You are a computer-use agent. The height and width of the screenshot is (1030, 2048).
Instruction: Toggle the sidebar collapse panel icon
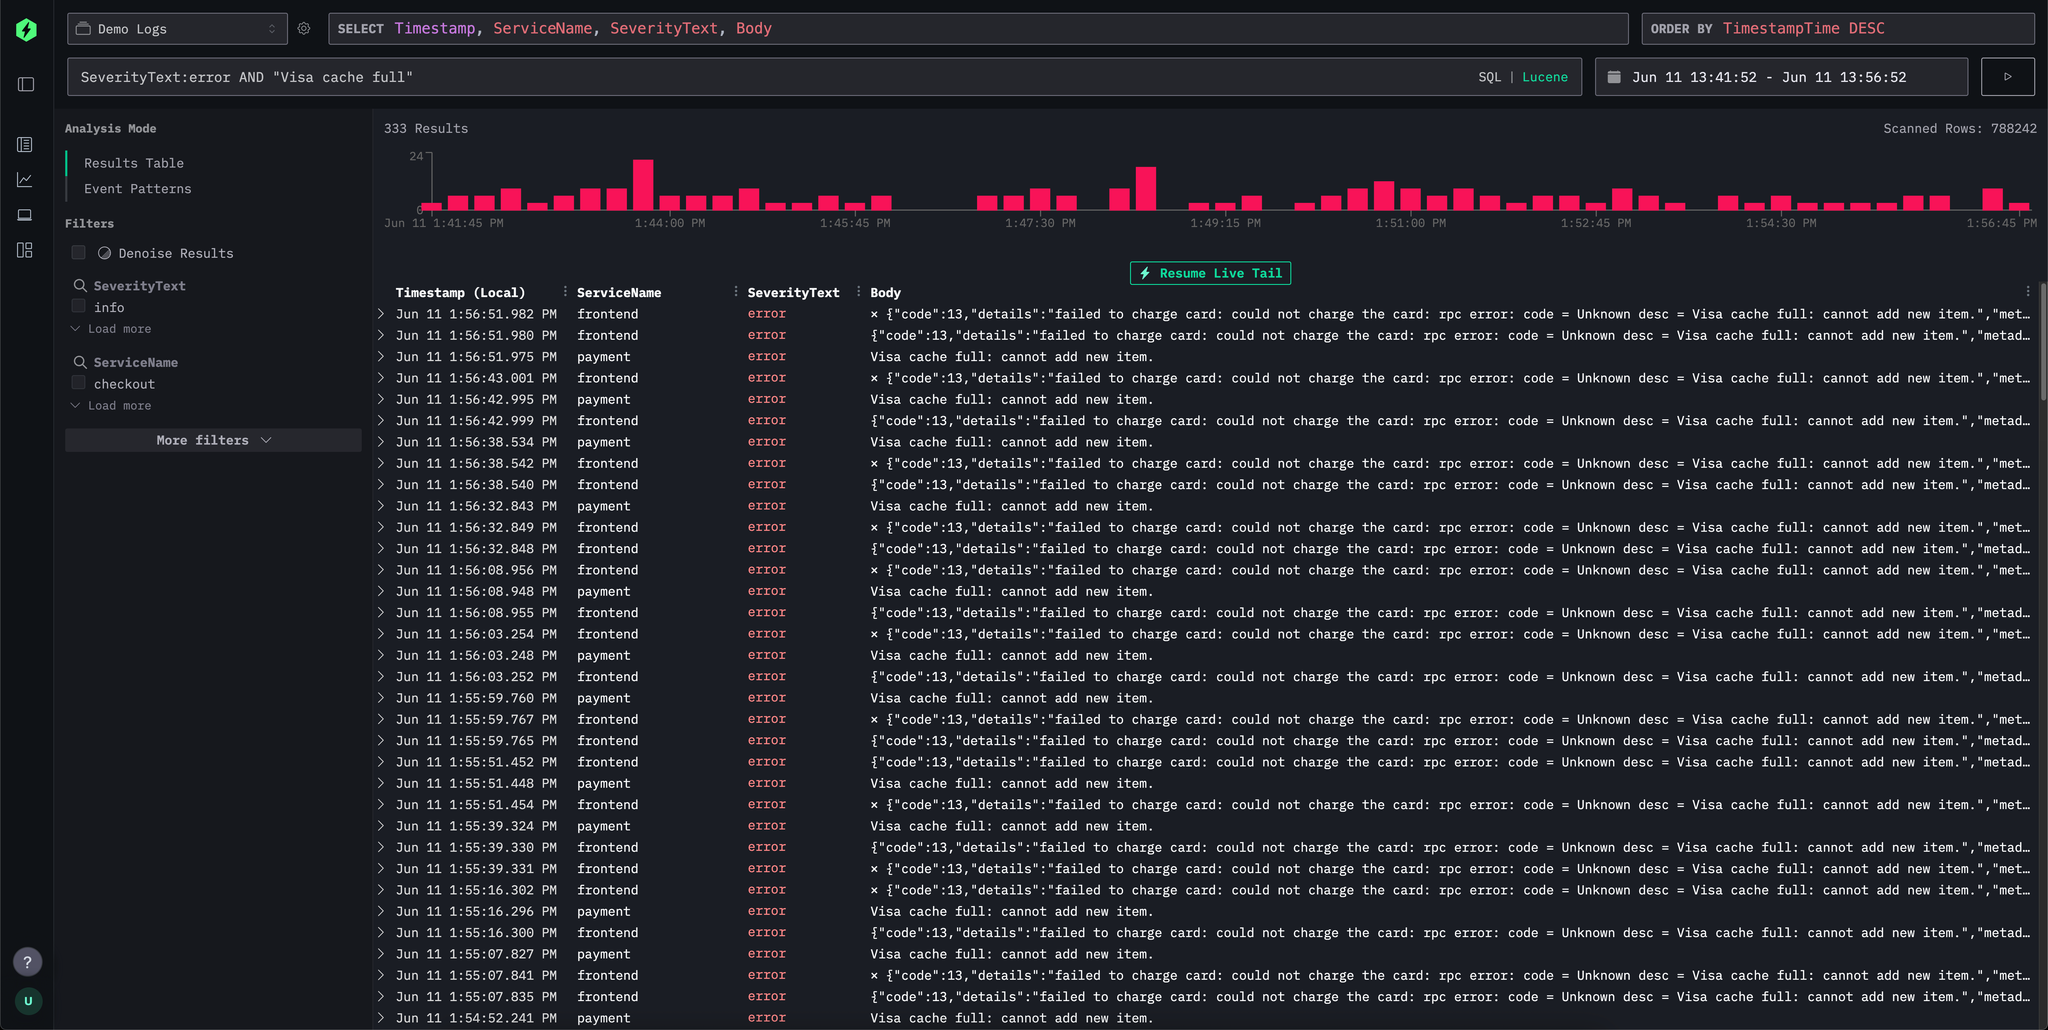tap(25, 84)
